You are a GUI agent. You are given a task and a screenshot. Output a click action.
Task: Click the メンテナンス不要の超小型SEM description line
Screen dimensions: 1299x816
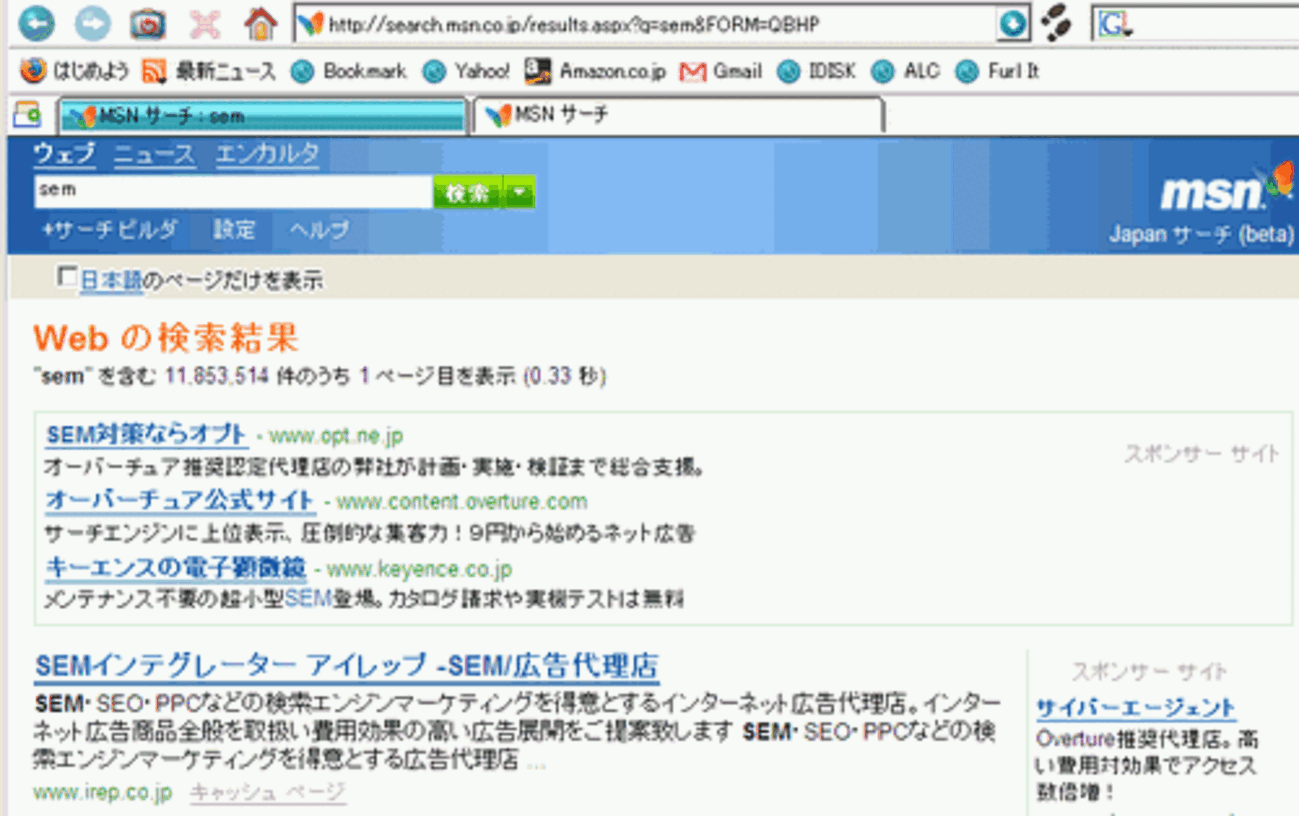[x=364, y=600]
